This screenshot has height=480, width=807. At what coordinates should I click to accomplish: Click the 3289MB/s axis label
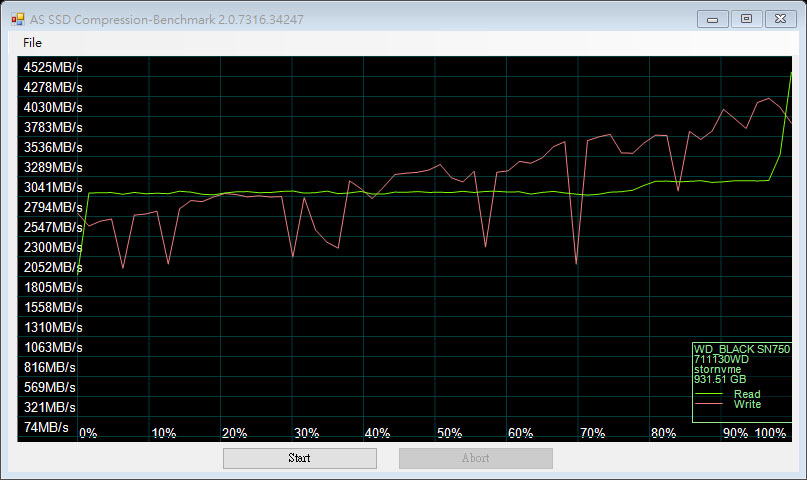click(x=53, y=168)
